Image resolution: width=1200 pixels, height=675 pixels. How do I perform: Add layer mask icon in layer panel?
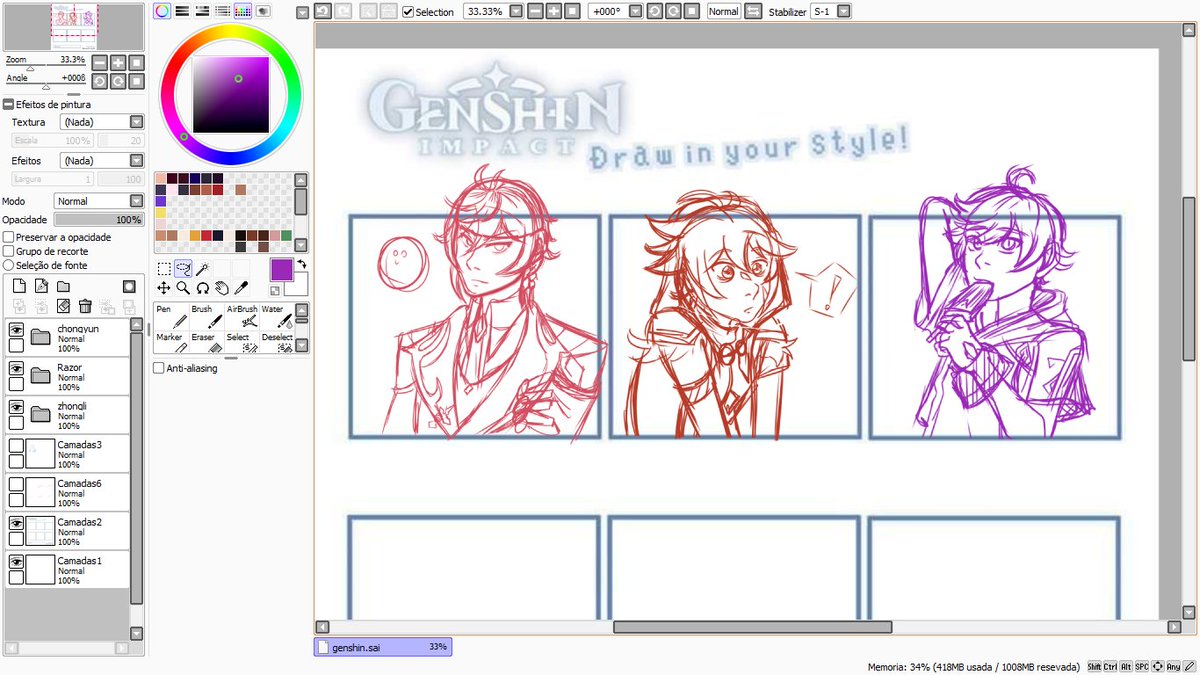(129, 286)
